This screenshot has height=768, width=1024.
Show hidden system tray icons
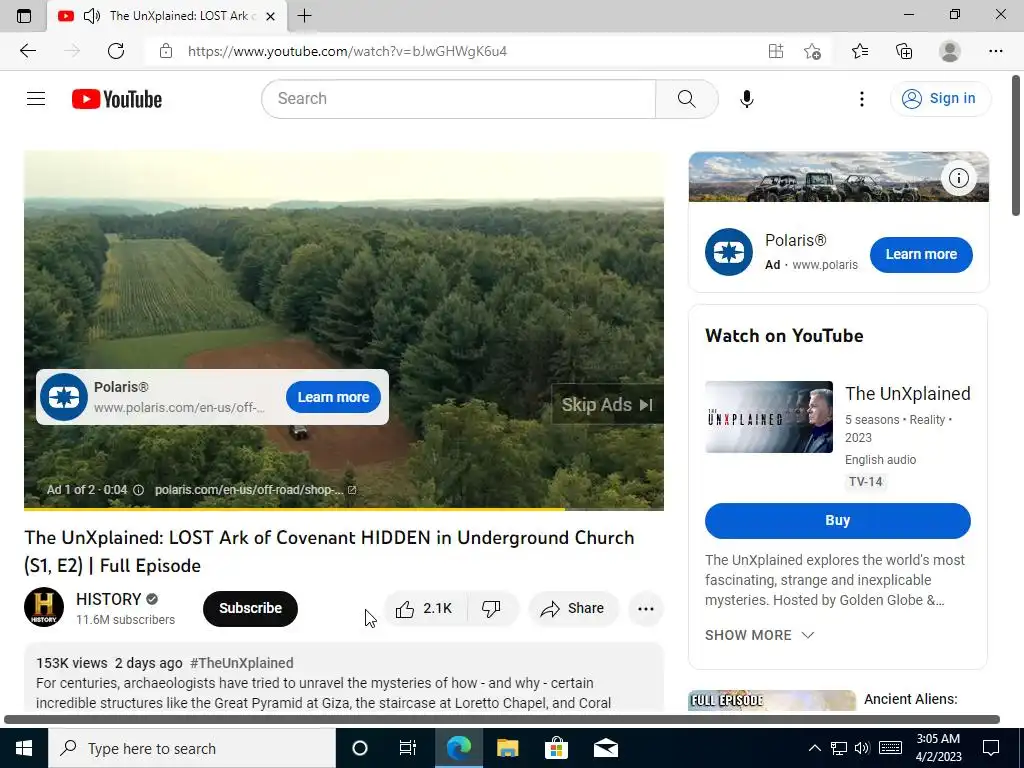tap(814, 748)
